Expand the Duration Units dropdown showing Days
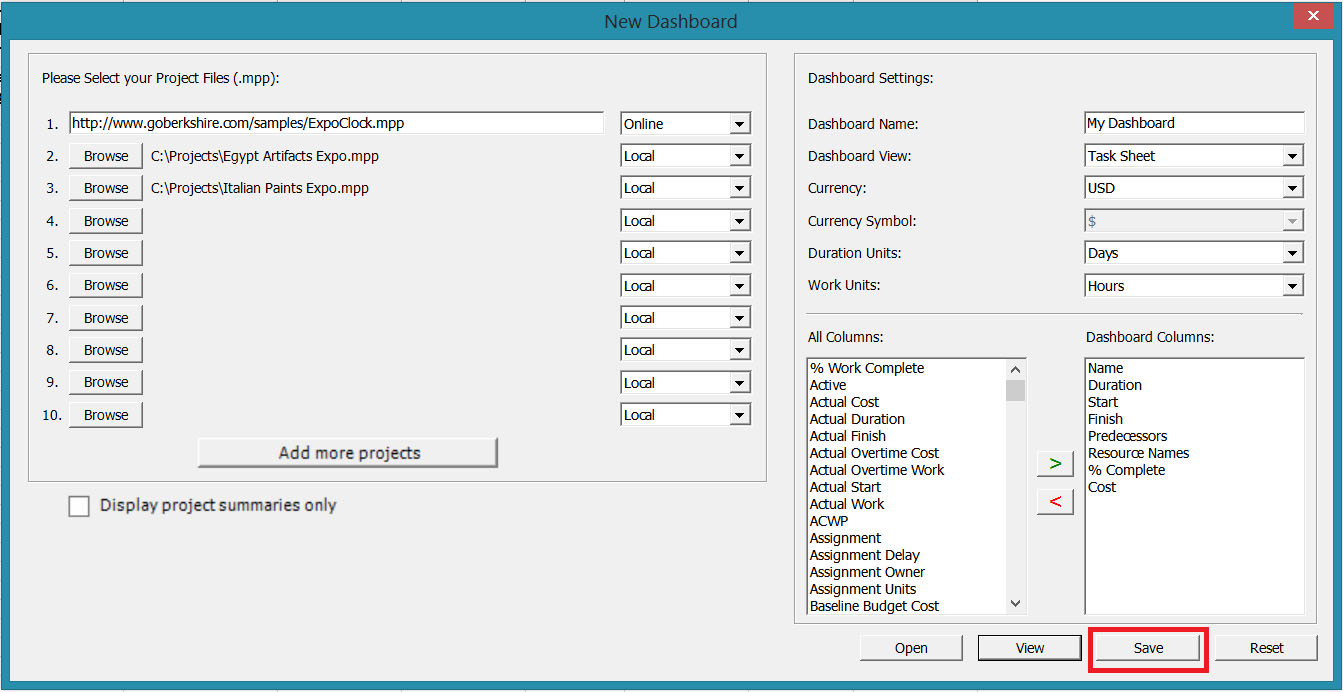The height and width of the screenshot is (692, 1343). [1294, 252]
